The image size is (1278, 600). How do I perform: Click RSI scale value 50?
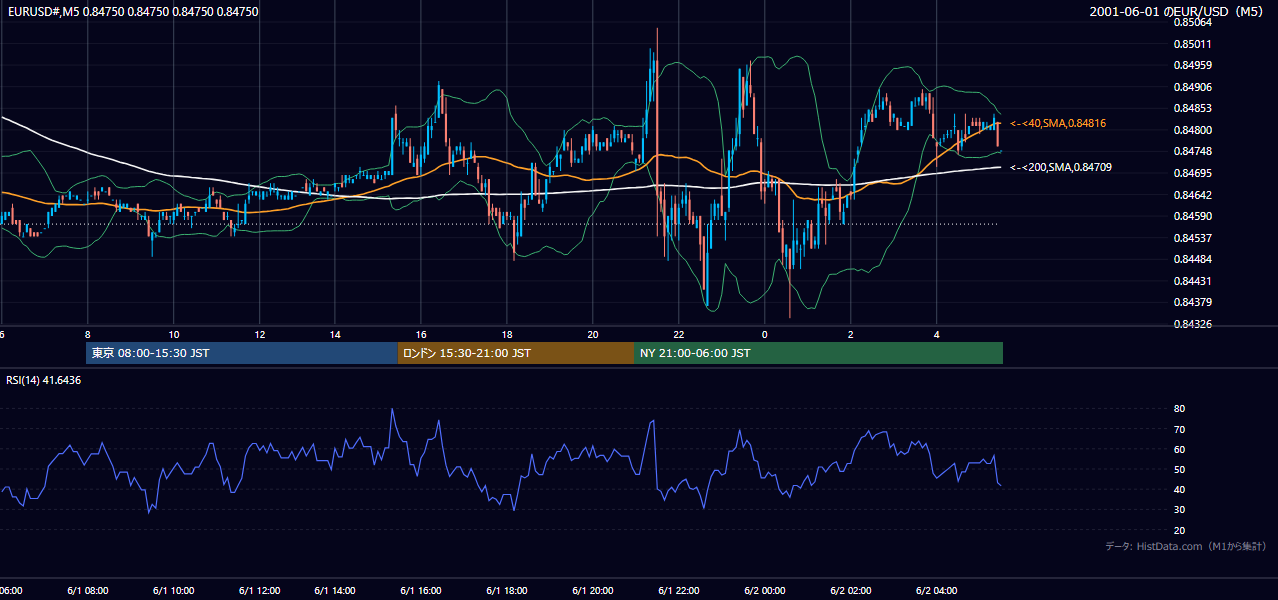tap(1179, 469)
